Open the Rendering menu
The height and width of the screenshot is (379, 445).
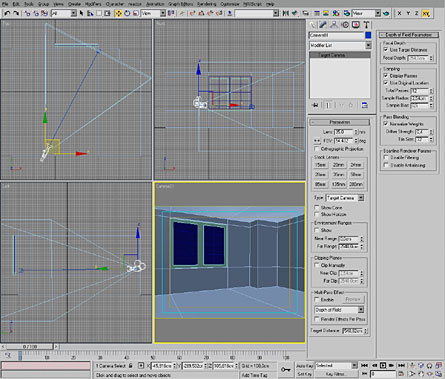pos(206,4)
